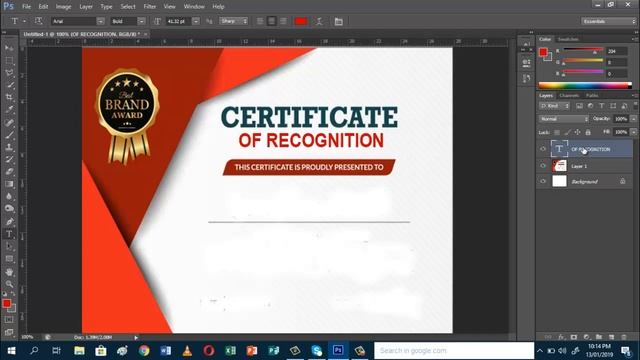This screenshot has height=360, width=640.
Task: Select the Healing Brush tool
Action: pyautogui.click(x=9, y=122)
